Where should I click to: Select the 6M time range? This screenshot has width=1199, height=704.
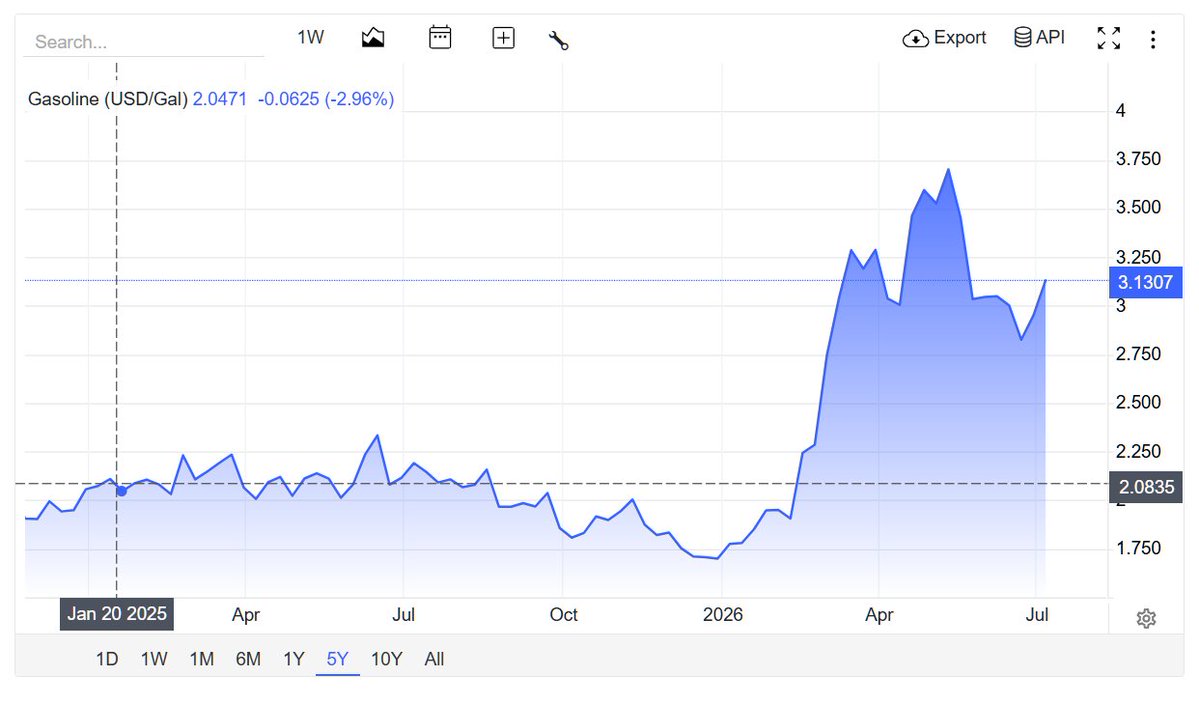click(249, 659)
